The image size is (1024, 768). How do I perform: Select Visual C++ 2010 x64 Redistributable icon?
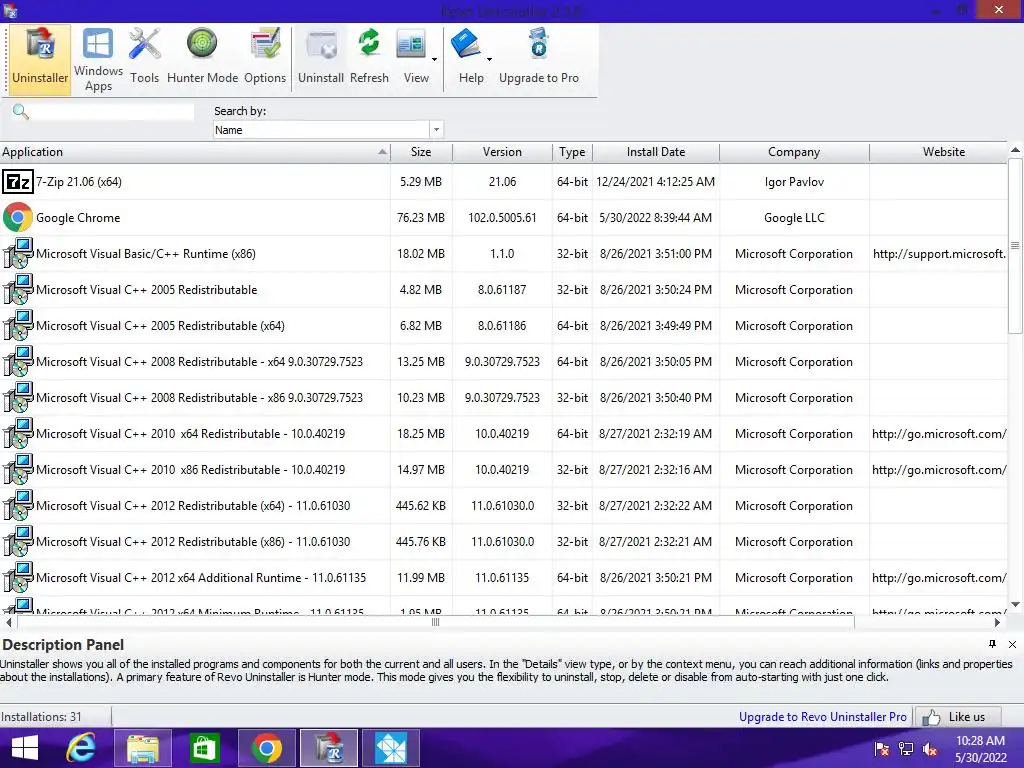(x=18, y=434)
